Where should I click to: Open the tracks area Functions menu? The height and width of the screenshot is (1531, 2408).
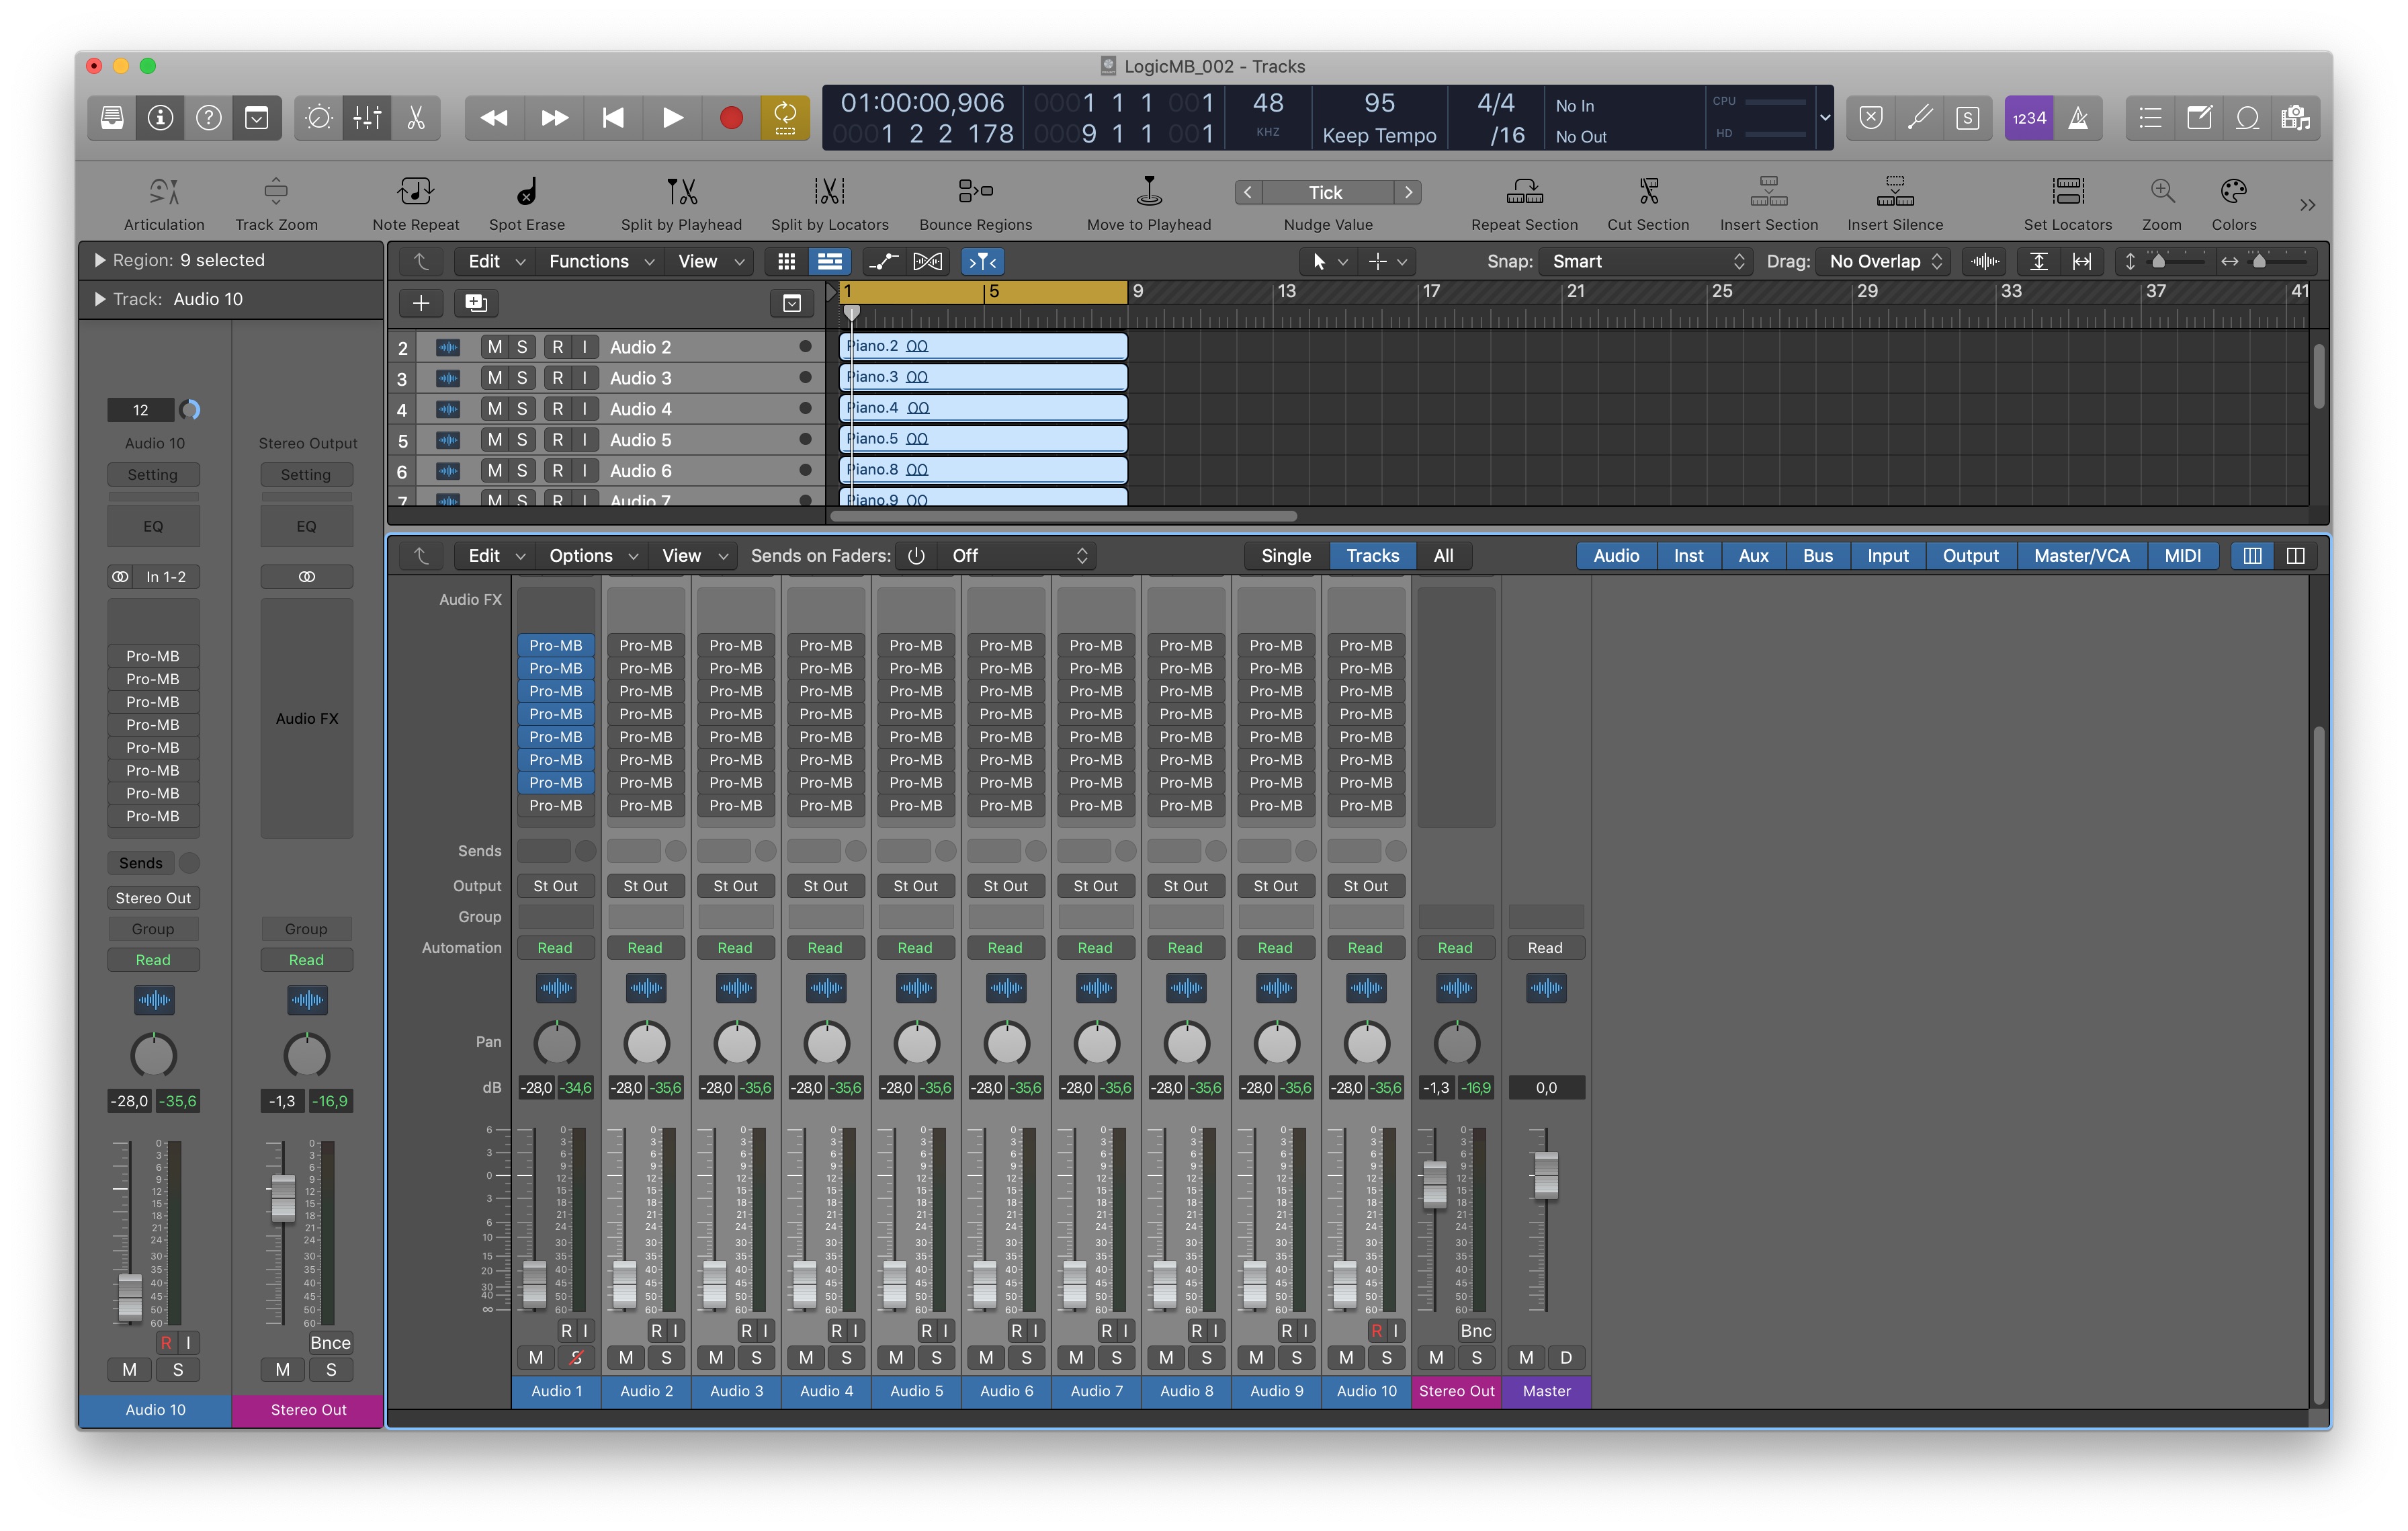pos(601,262)
